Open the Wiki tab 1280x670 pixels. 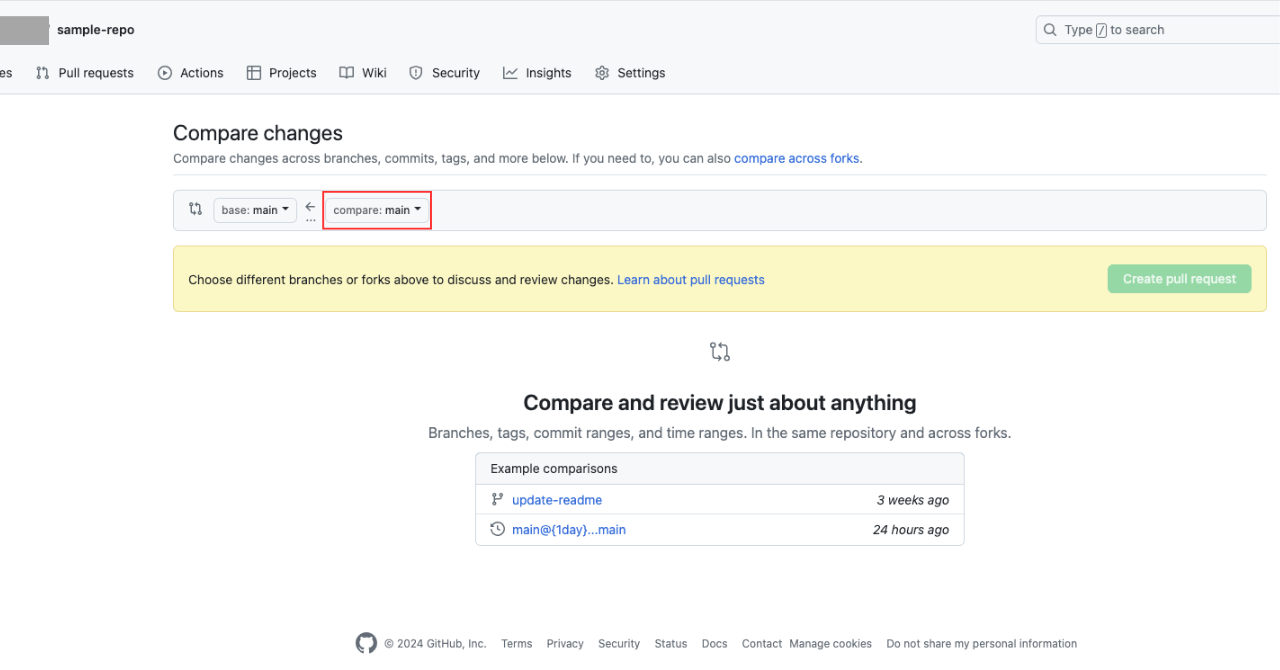point(363,73)
